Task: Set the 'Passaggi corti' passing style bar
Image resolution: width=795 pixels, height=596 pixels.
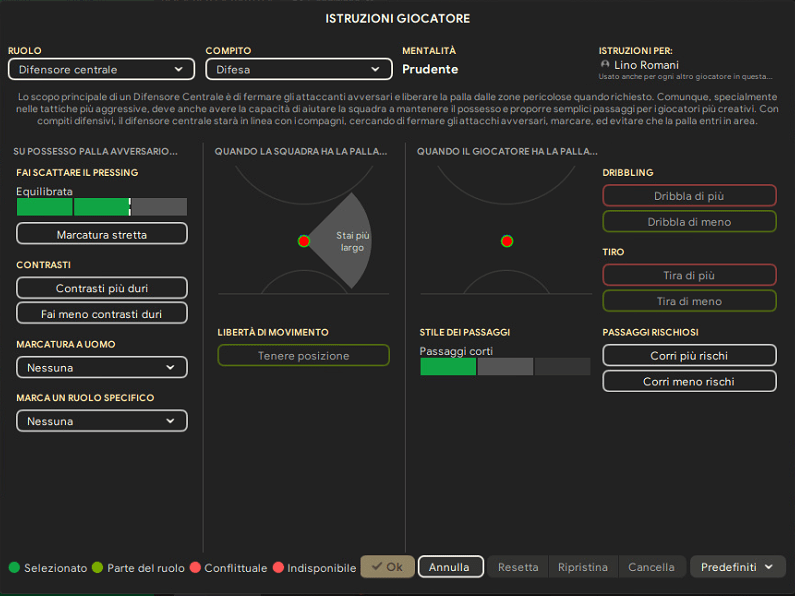Action: tap(505, 367)
